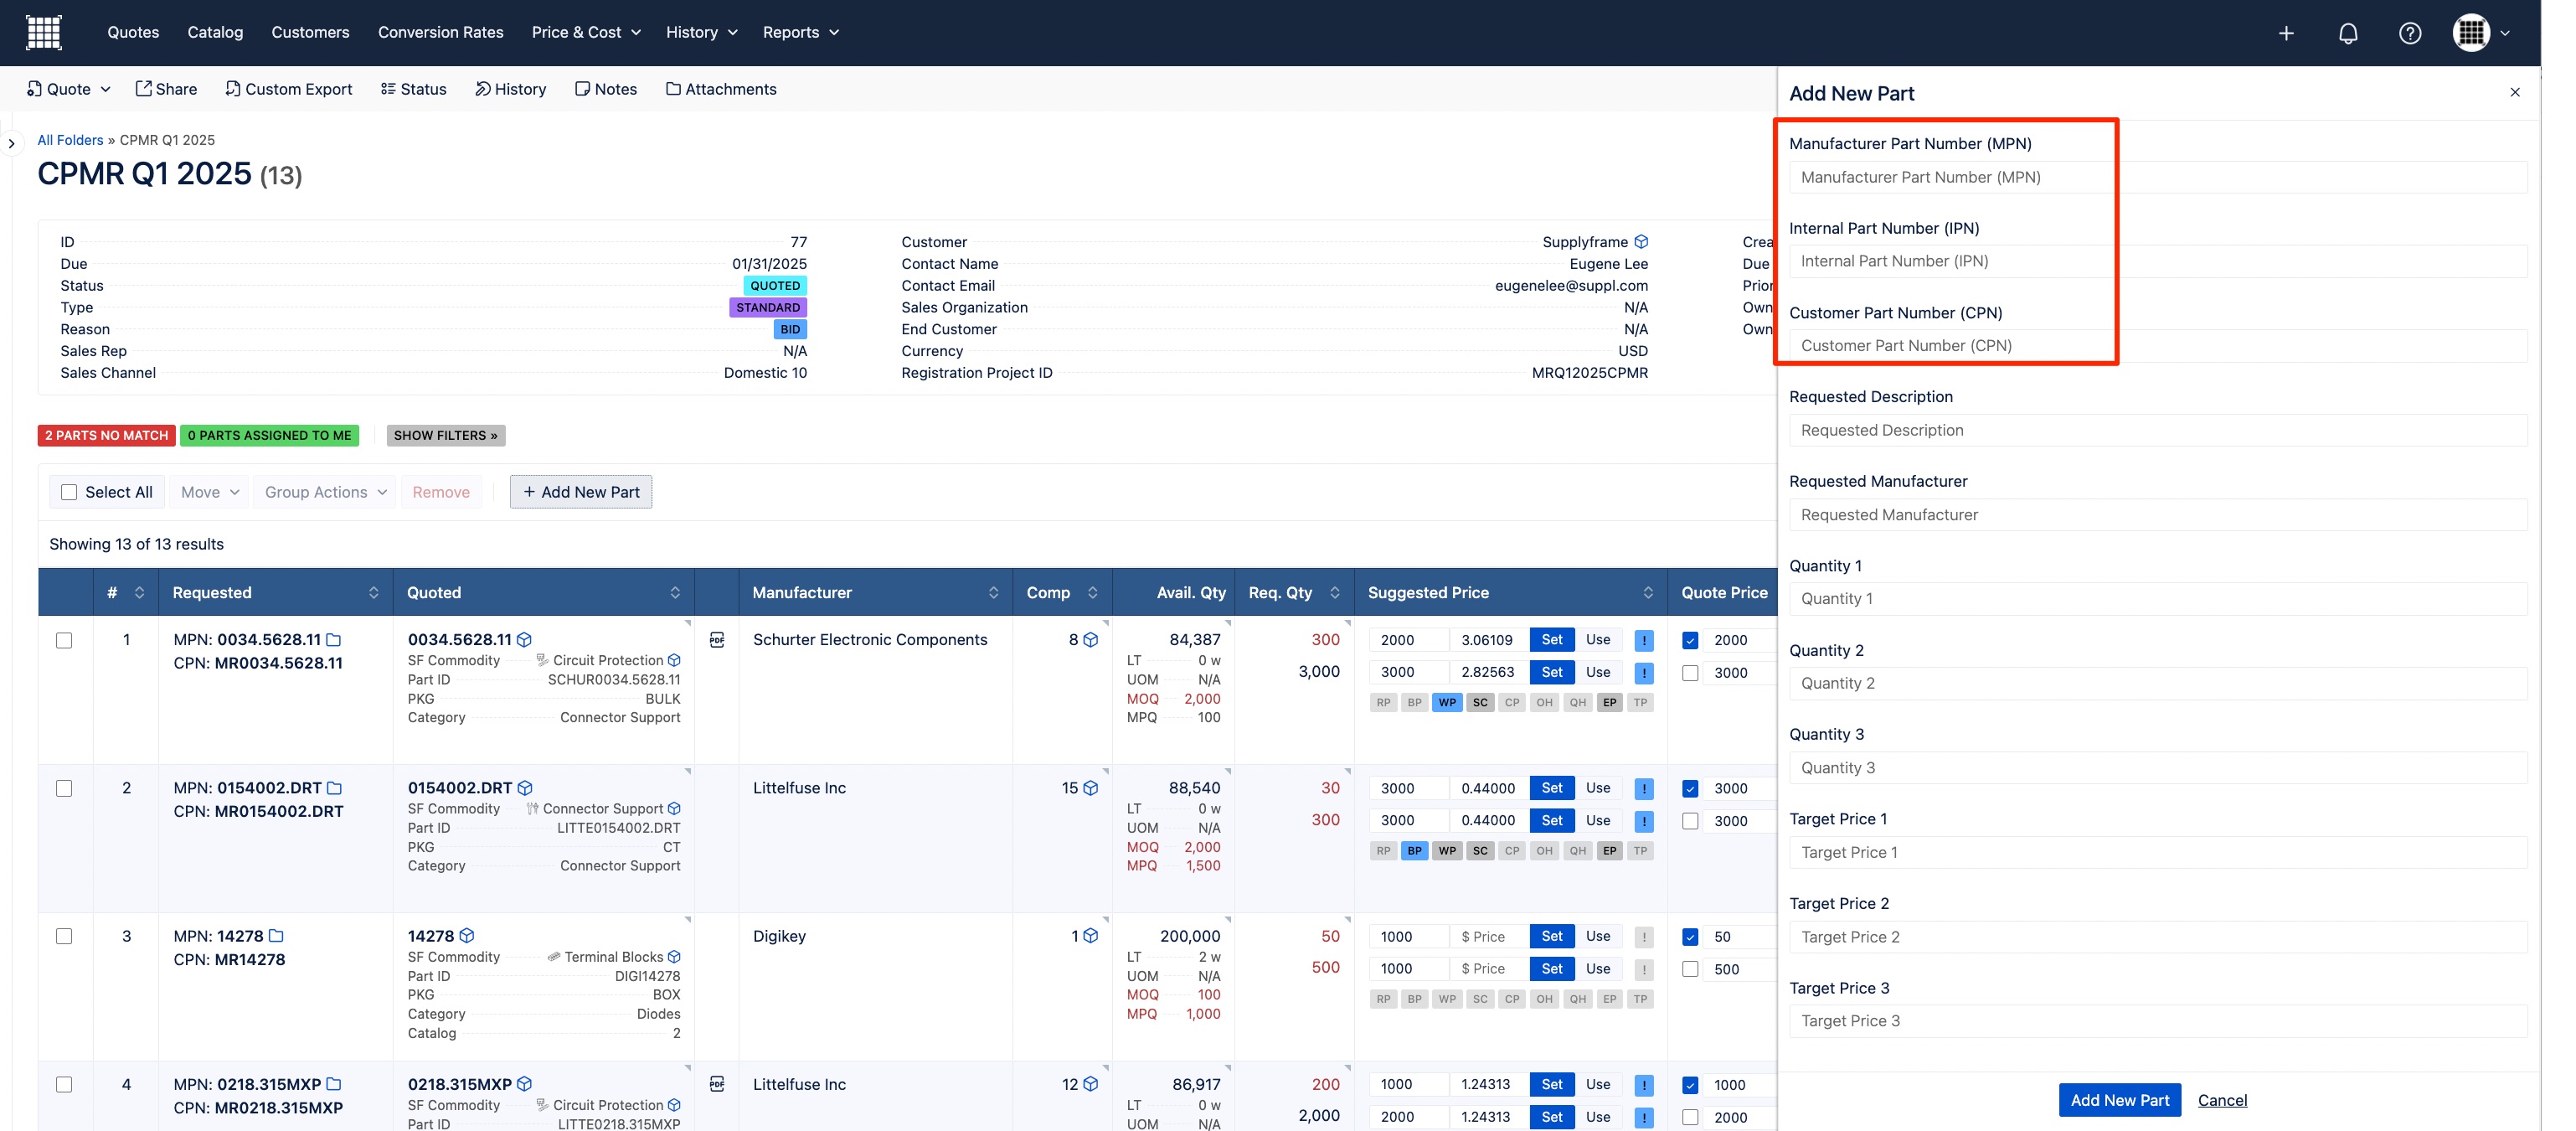Check quote price 3000 checkbox in row 1
The image size is (2576, 1131).
pos(1691,673)
